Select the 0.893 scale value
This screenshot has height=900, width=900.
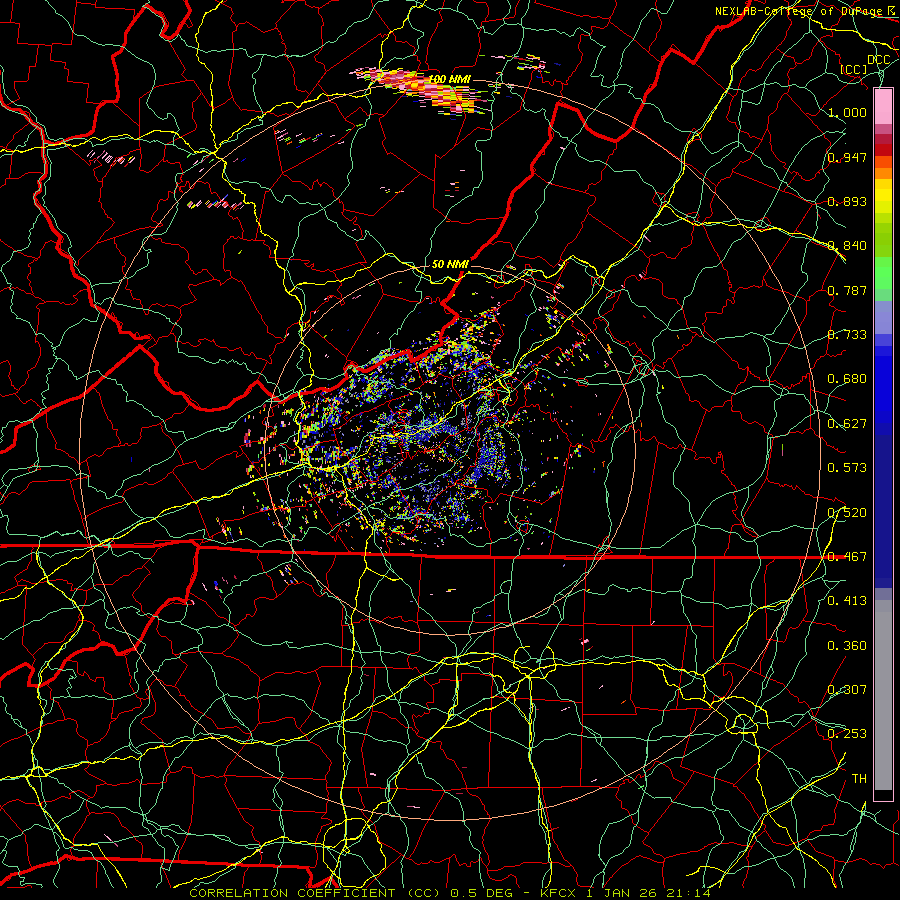tap(847, 201)
